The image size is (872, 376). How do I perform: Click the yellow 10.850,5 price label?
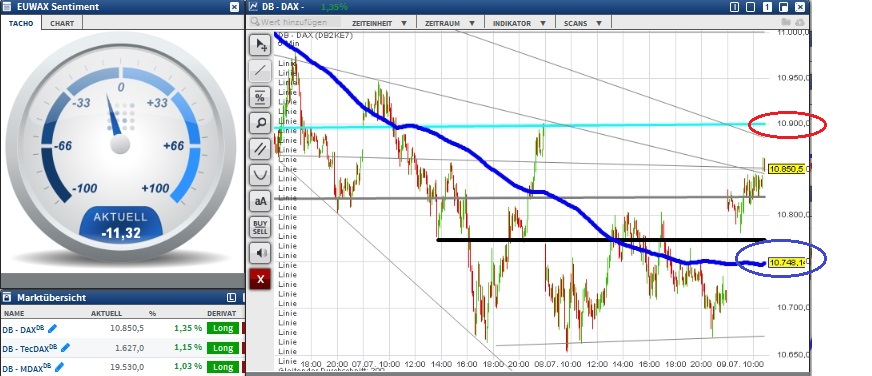tap(787, 169)
